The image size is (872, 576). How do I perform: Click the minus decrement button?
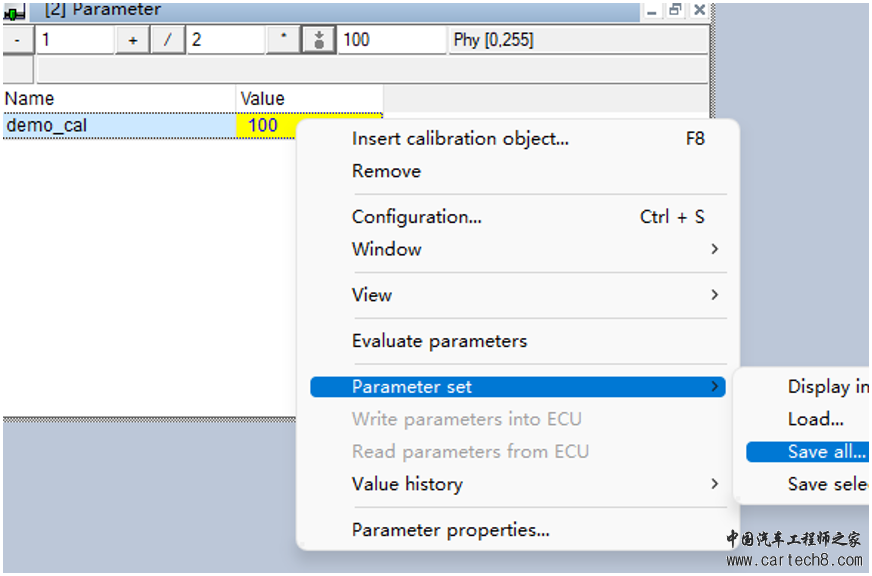(x=18, y=40)
